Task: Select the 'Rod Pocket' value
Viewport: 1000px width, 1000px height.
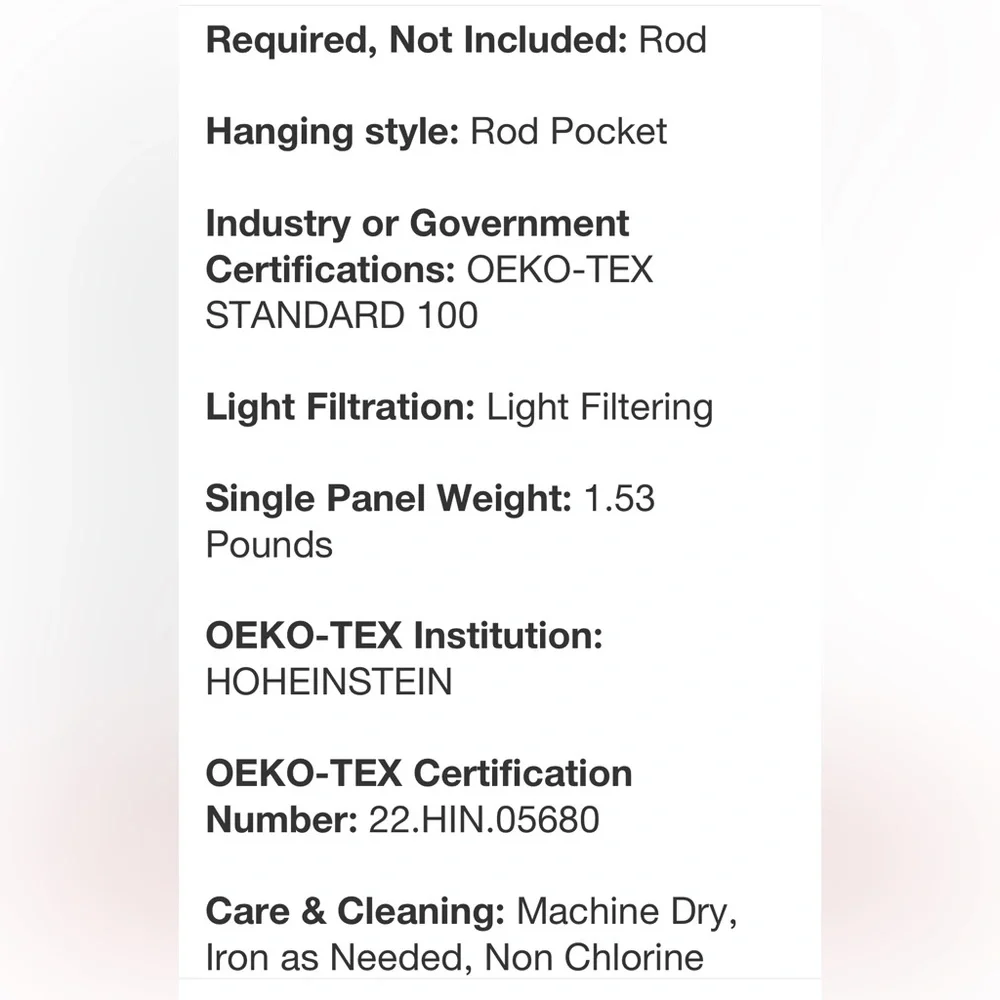Action: [x=568, y=131]
